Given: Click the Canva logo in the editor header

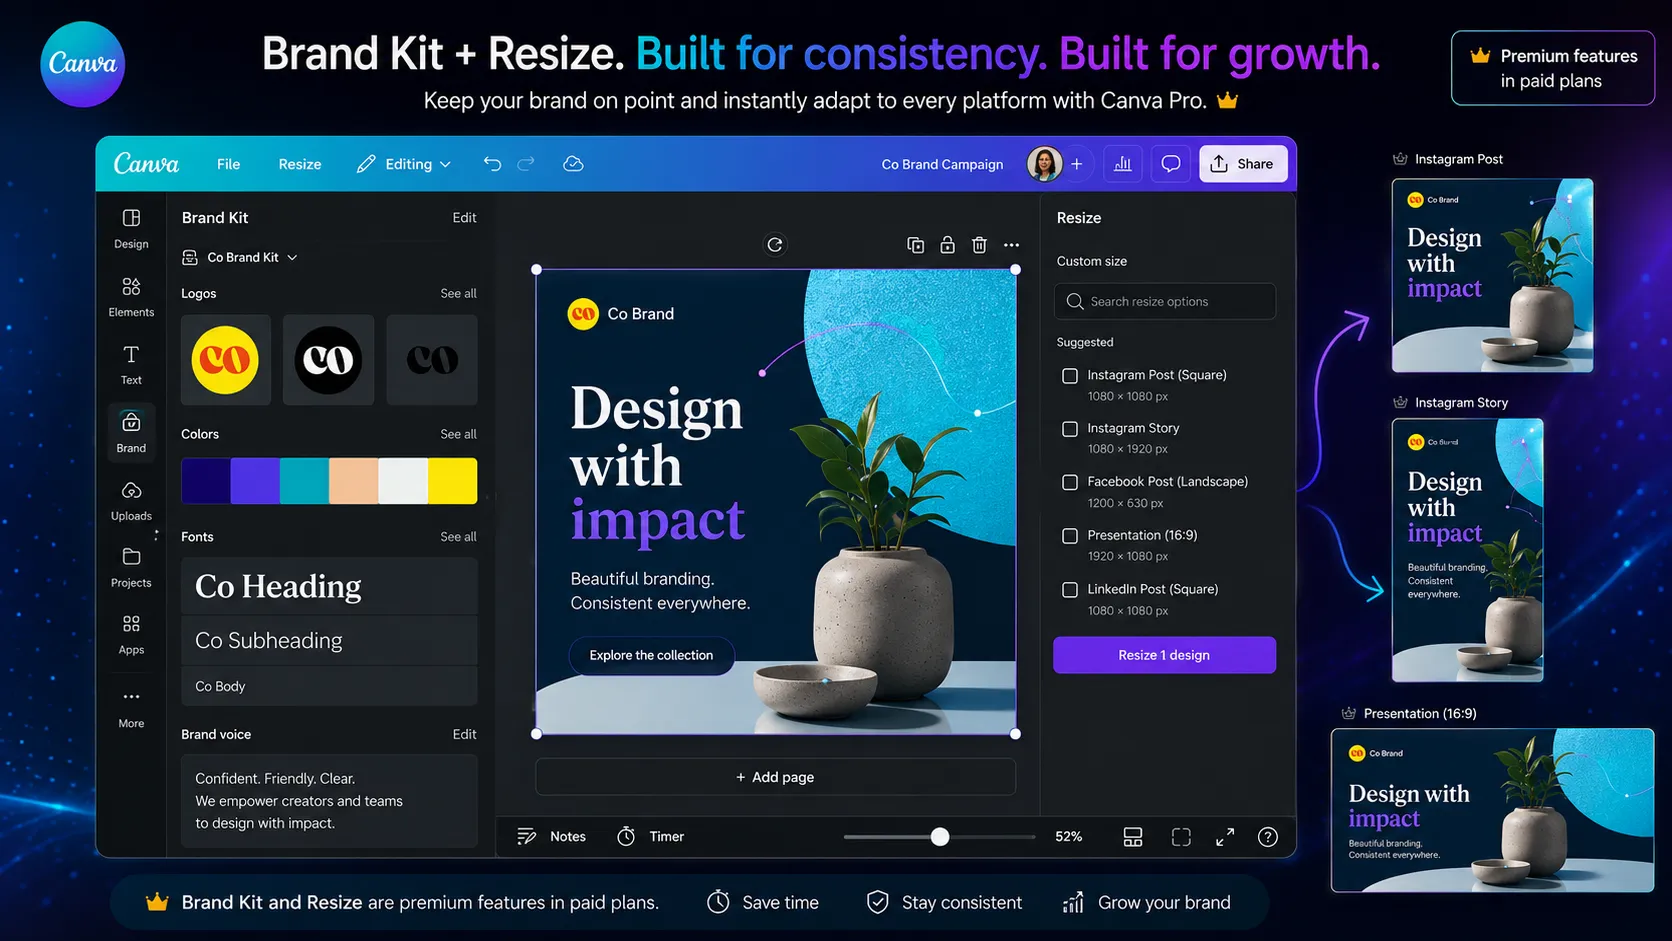Looking at the screenshot, I should coord(146,163).
